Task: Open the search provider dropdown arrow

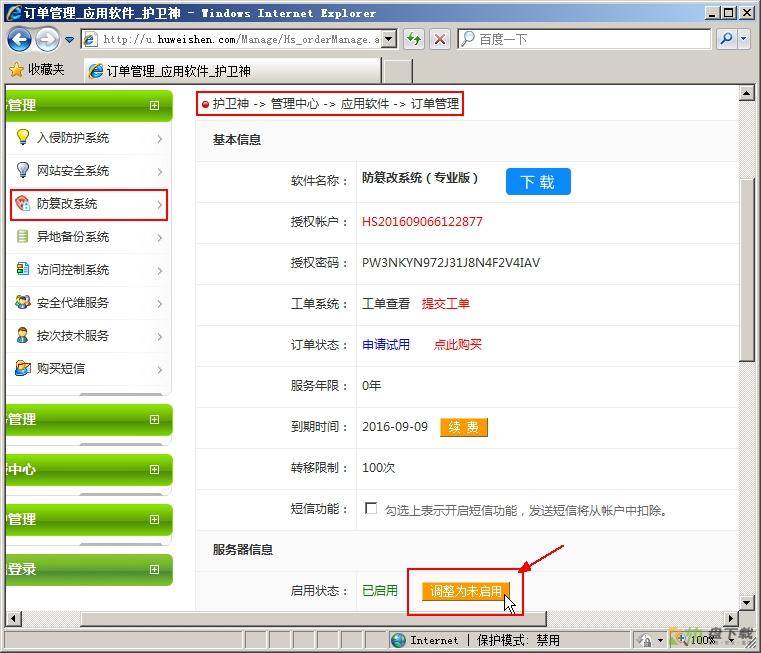Action: 744,39
